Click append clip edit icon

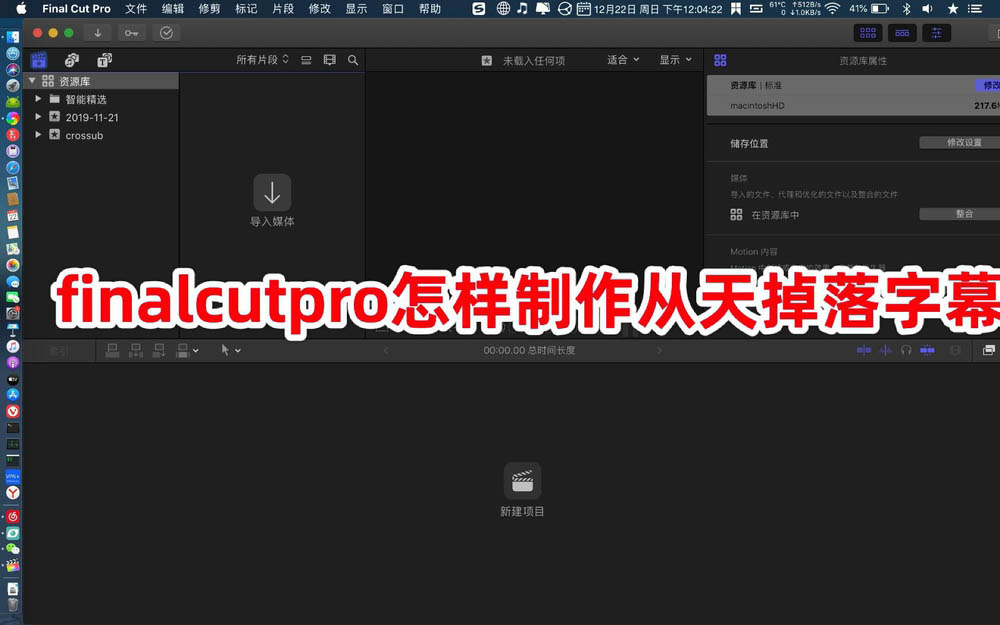point(159,350)
